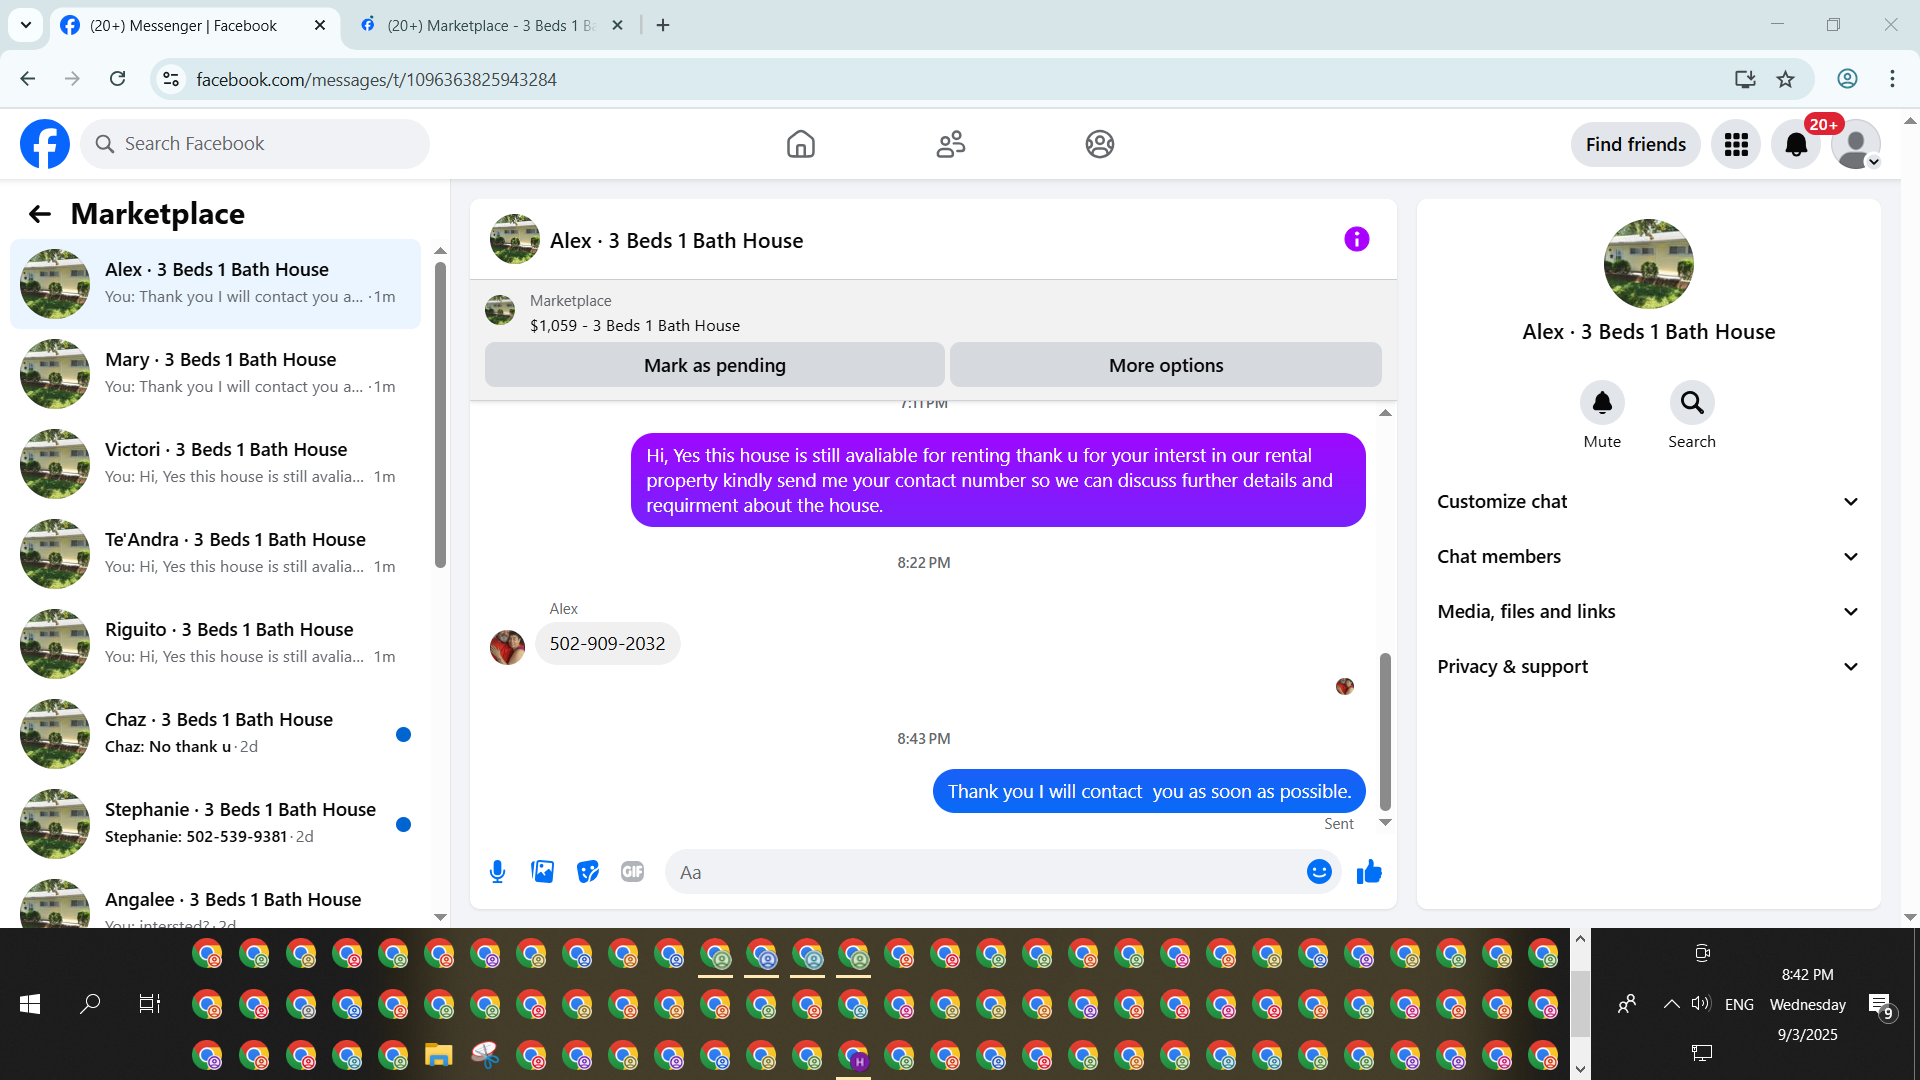Image resolution: width=1920 pixels, height=1080 pixels.
Task: Install the app via address bar icon
Action: pos(1745,79)
